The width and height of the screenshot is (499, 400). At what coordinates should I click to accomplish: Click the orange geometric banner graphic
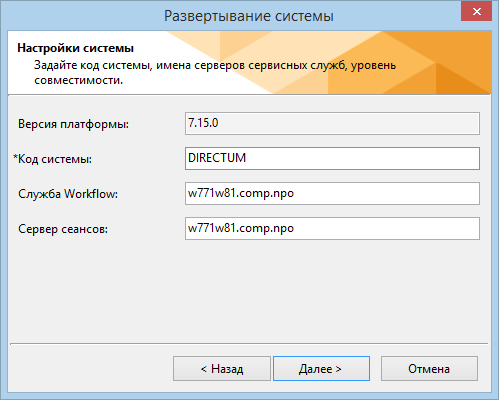tap(367, 63)
